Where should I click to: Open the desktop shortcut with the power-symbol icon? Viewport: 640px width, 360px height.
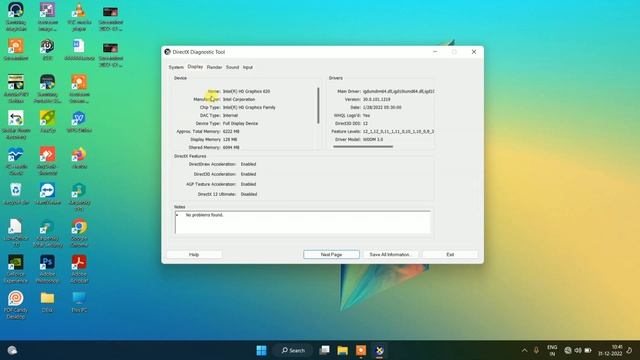[47, 50]
